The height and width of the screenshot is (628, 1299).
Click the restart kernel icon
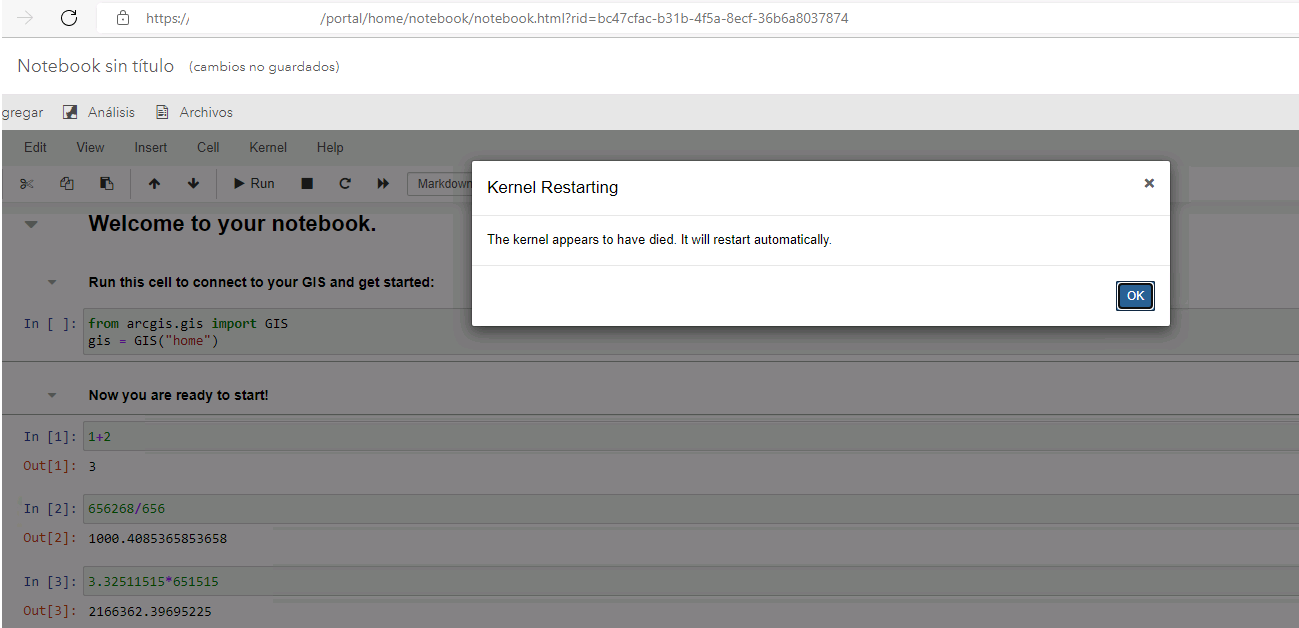tap(343, 183)
